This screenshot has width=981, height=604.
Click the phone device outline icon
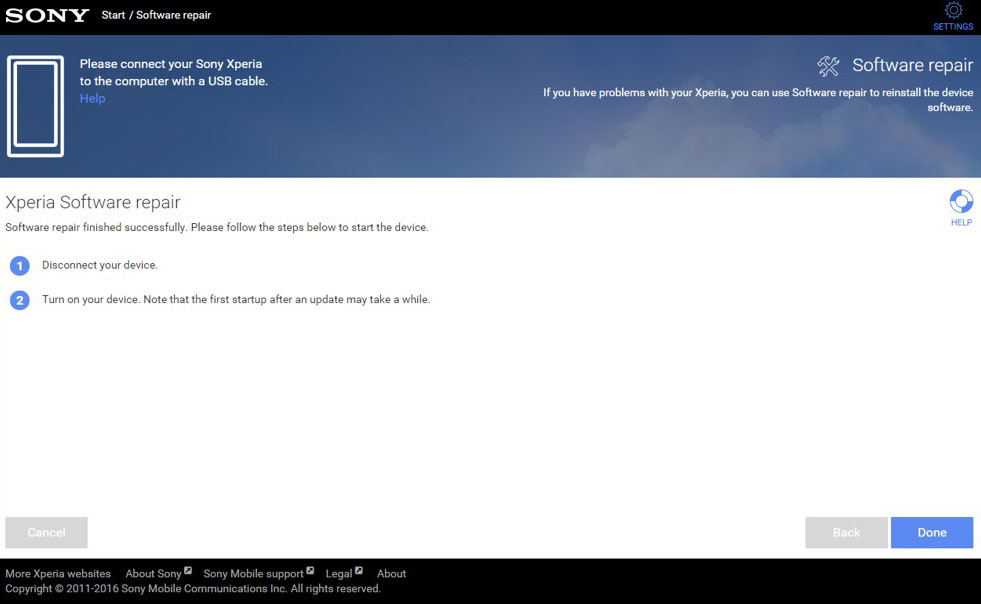pos(35,106)
